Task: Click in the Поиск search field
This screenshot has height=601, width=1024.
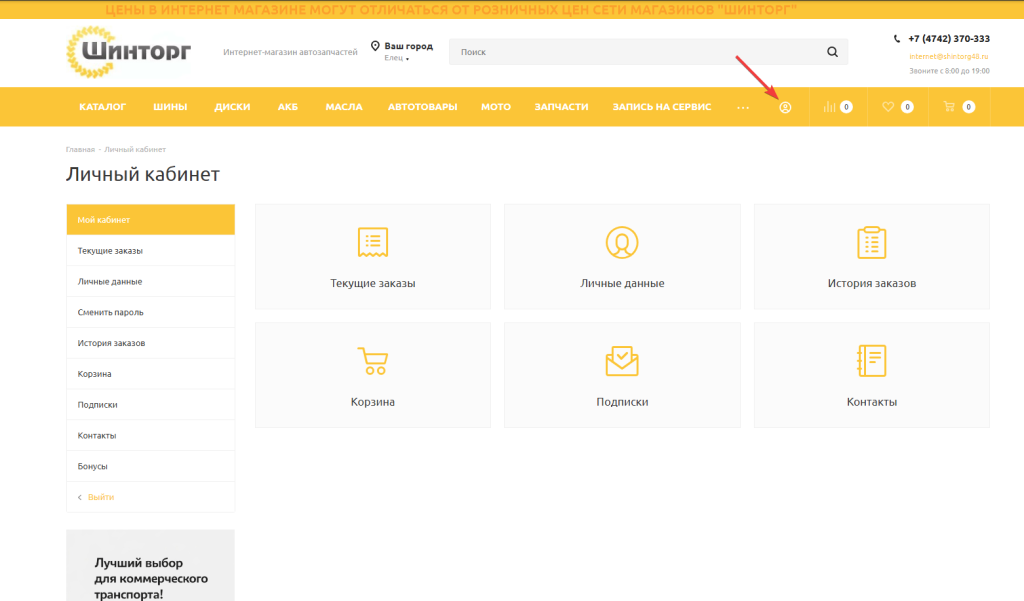Action: coord(648,52)
